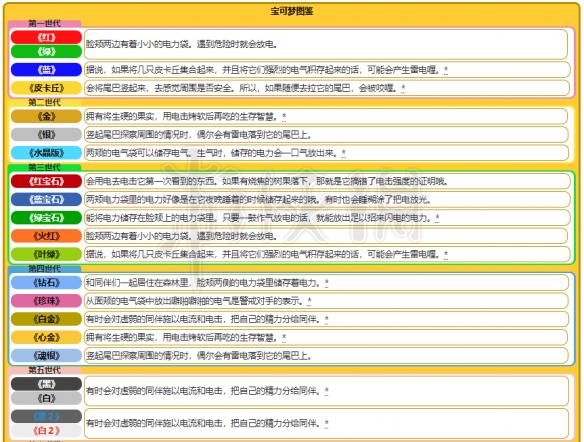Open the 《金》 version link

click(46, 116)
